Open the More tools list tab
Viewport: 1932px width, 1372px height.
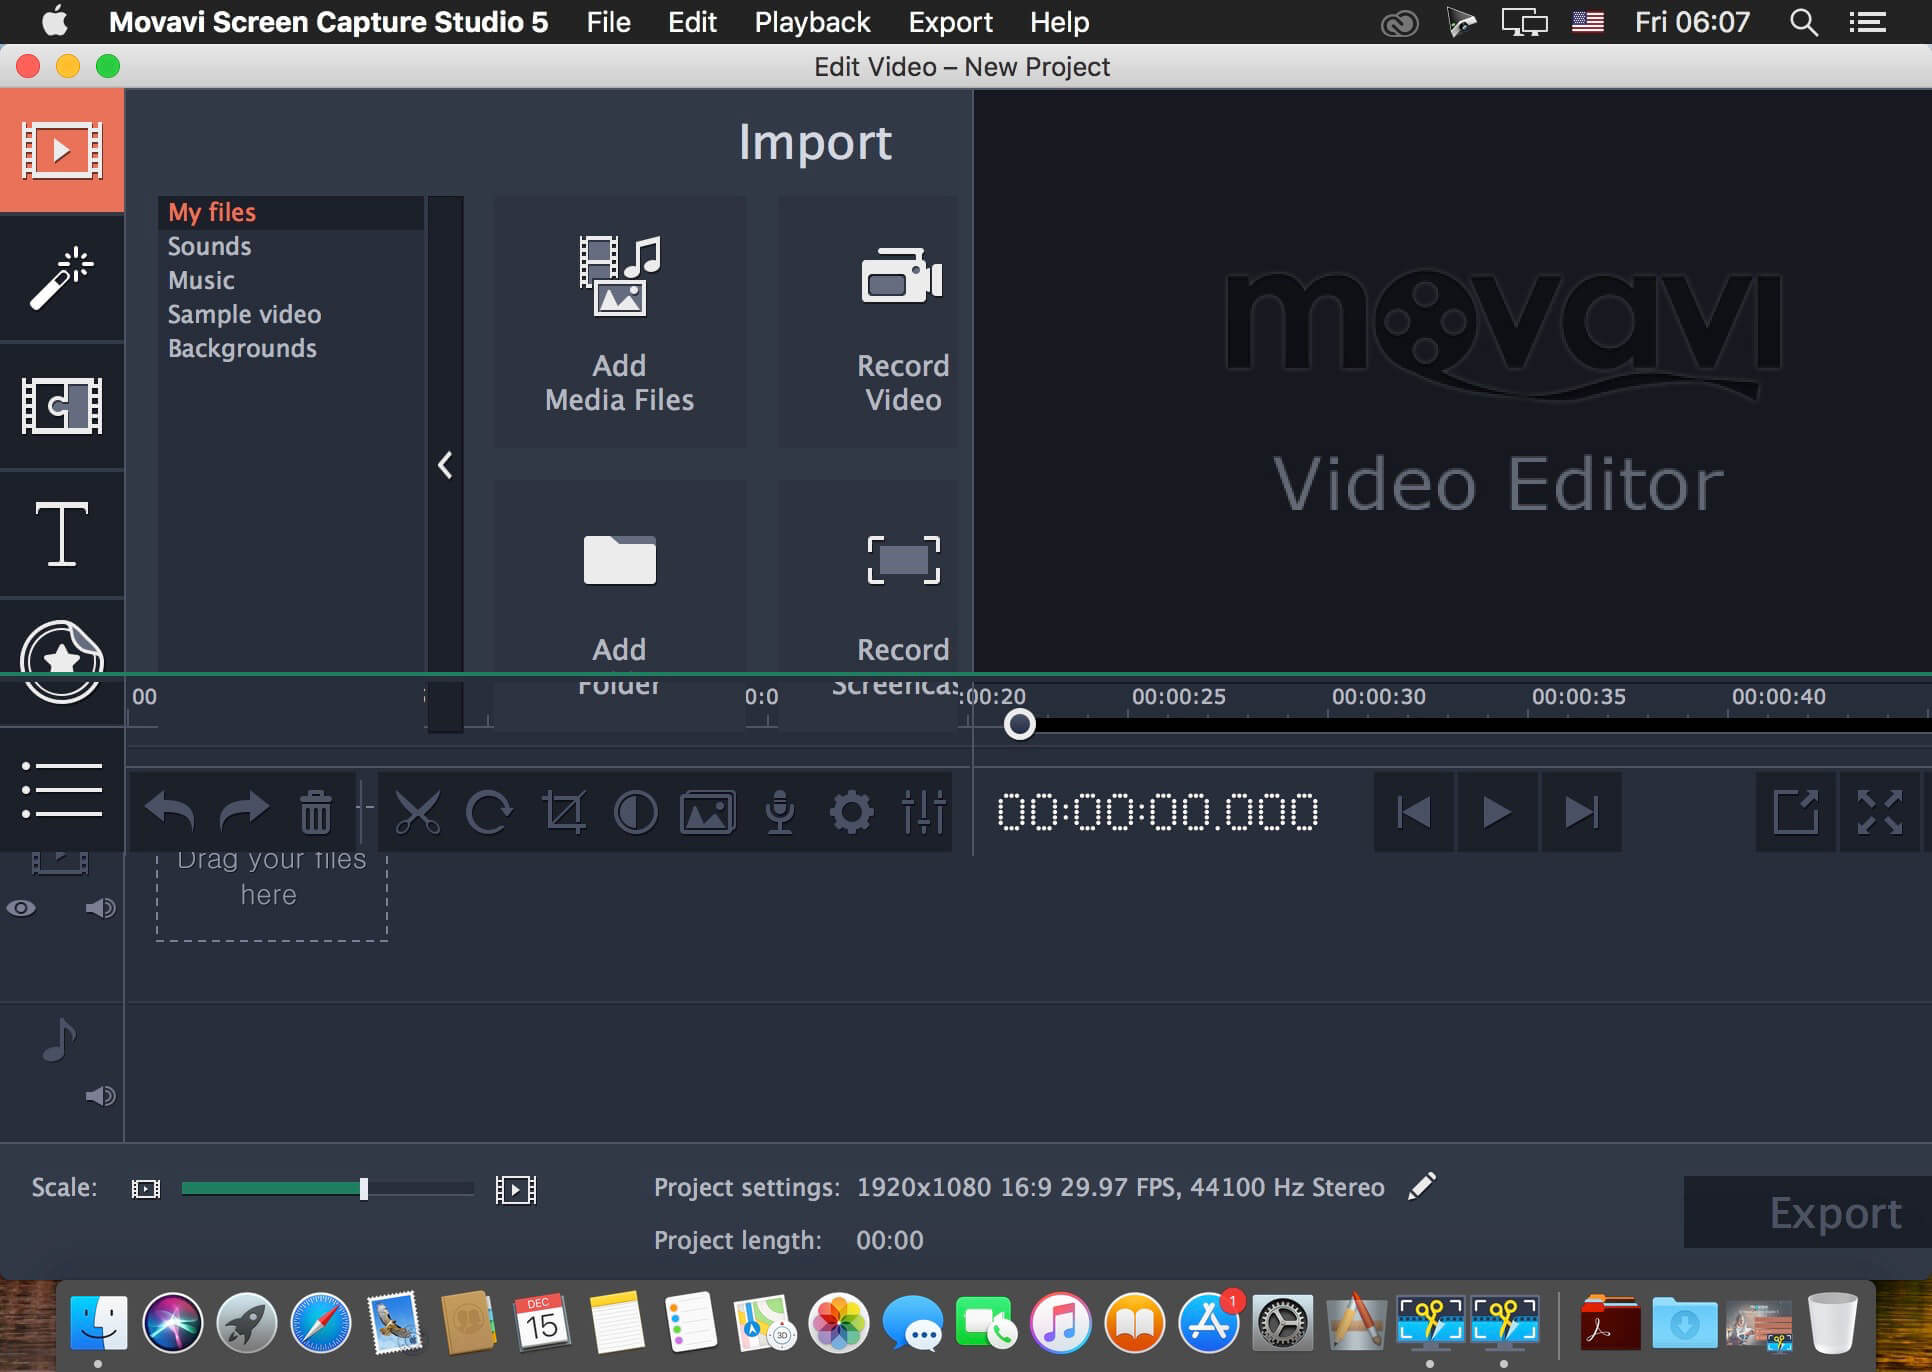[62, 790]
